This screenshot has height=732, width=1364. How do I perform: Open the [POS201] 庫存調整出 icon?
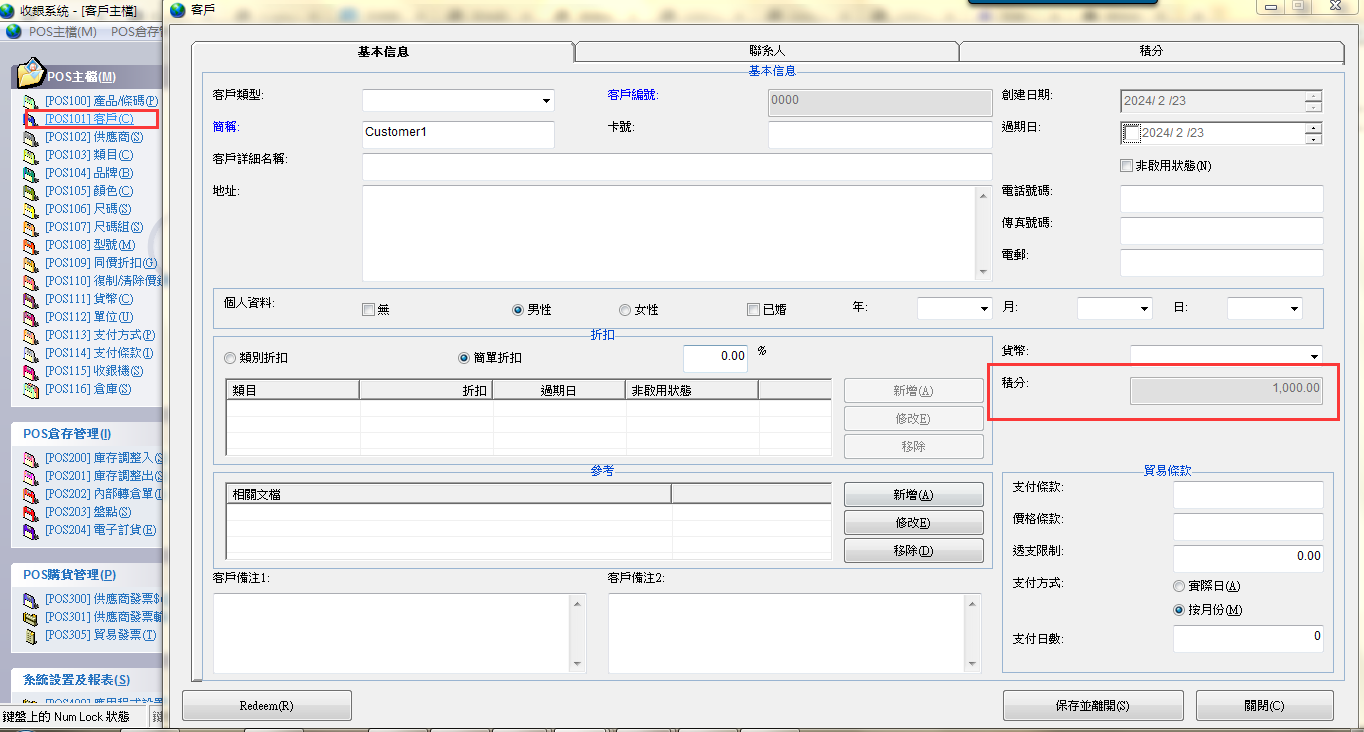pyautogui.click(x=31, y=476)
